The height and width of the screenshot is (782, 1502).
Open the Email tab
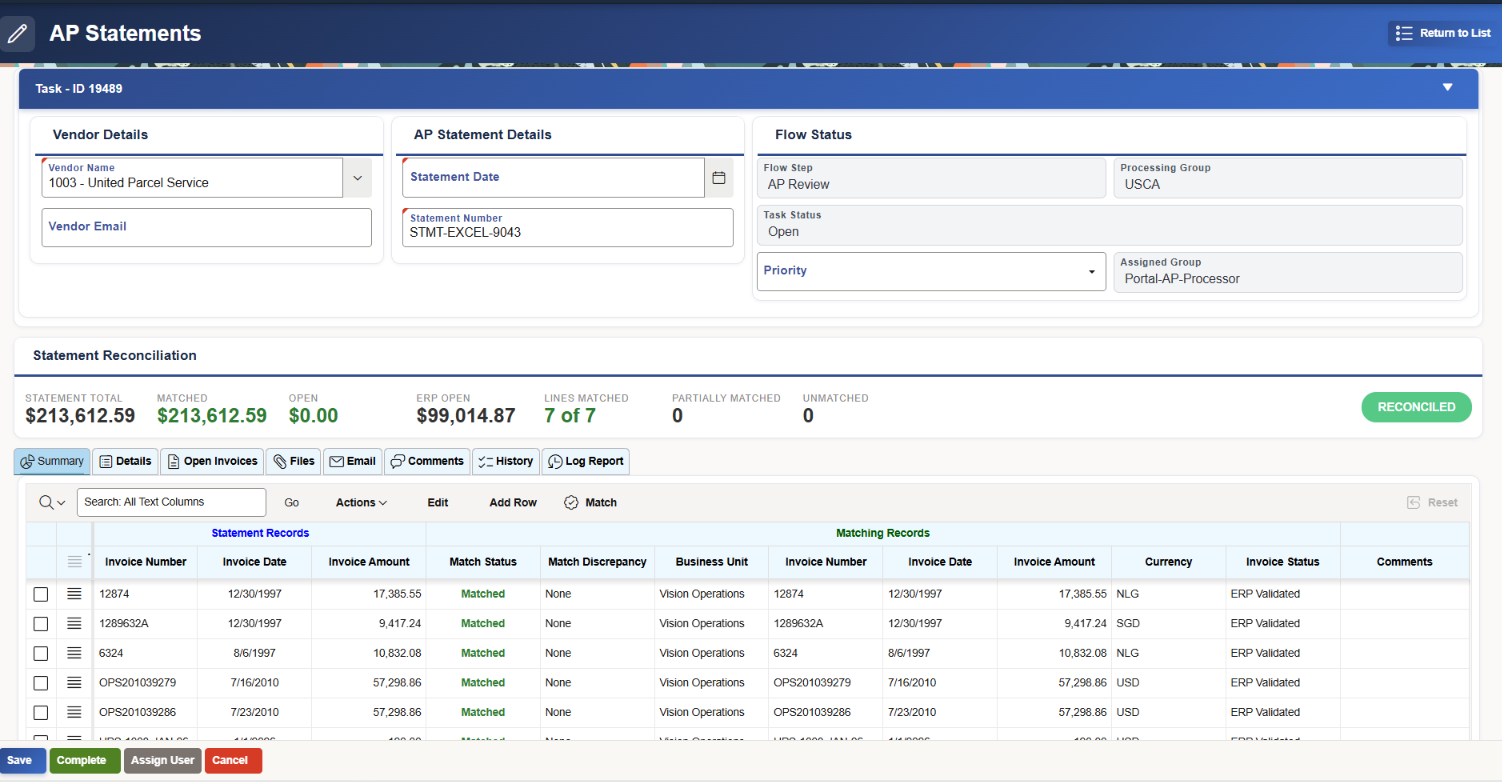tap(352, 461)
